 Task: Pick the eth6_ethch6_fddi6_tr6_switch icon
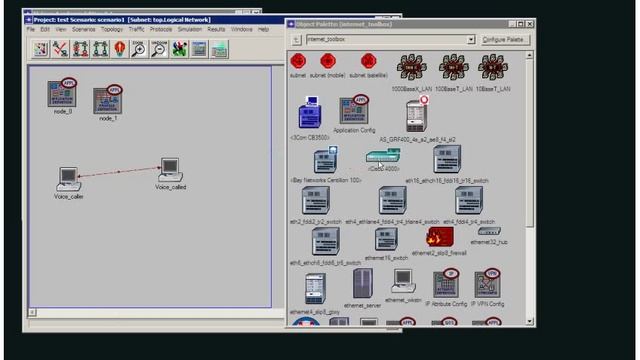coord(325,241)
